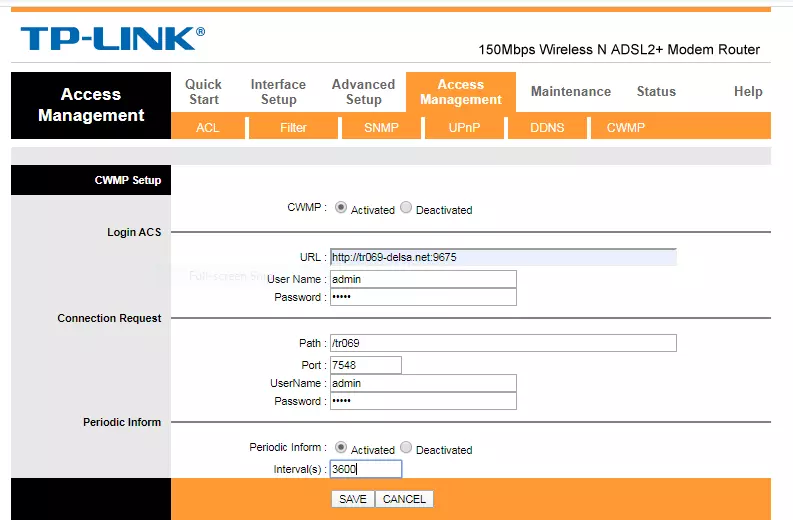Click the 150Mbps Wireless N ADSL2+ Modem Router text

[619, 50]
